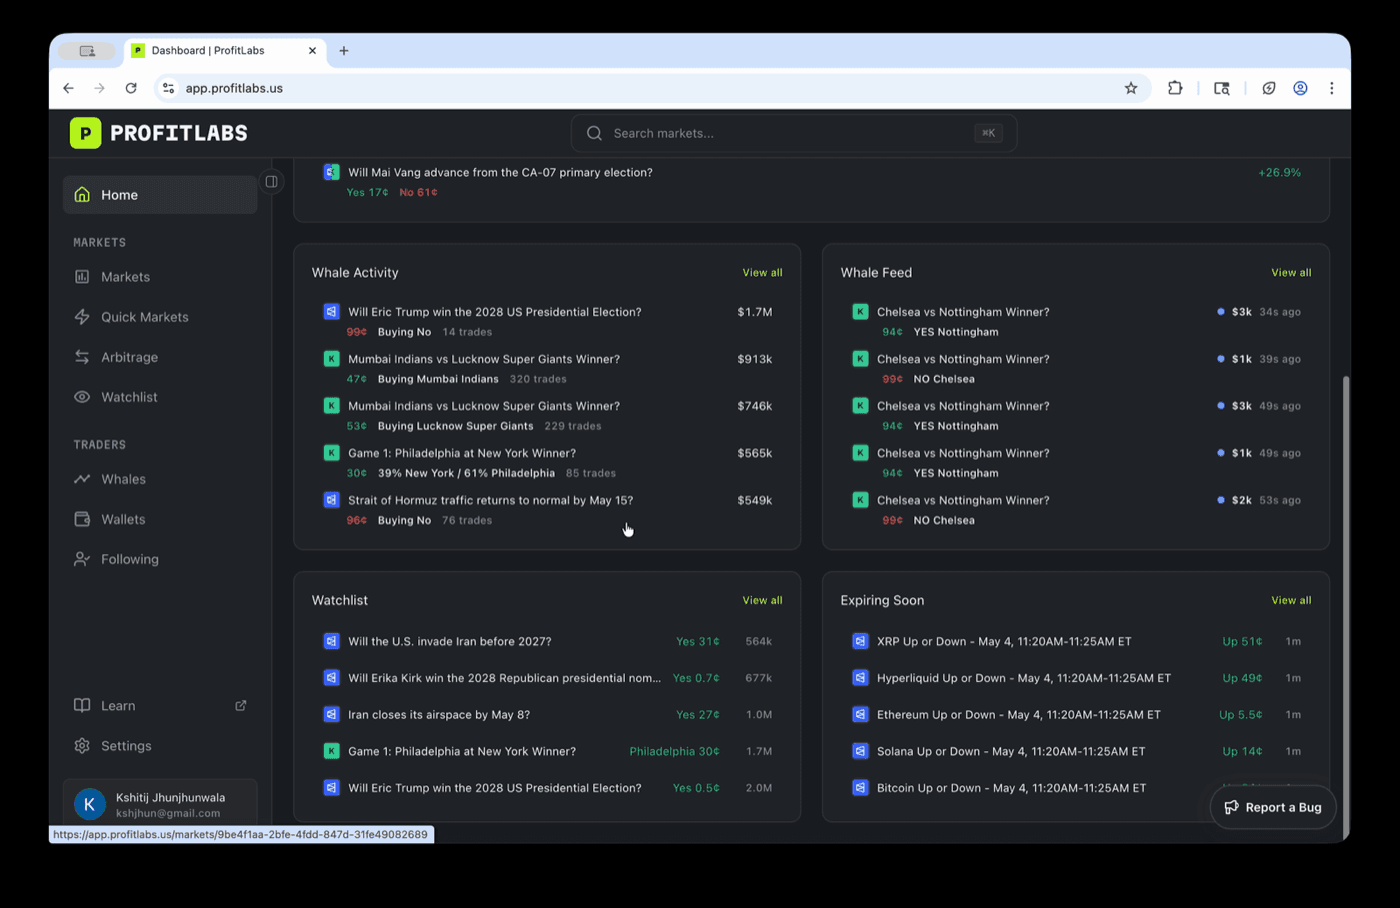This screenshot has height=908, width=1400.
Task: Click the ProfitLabs logo icon
Action: 85,133
